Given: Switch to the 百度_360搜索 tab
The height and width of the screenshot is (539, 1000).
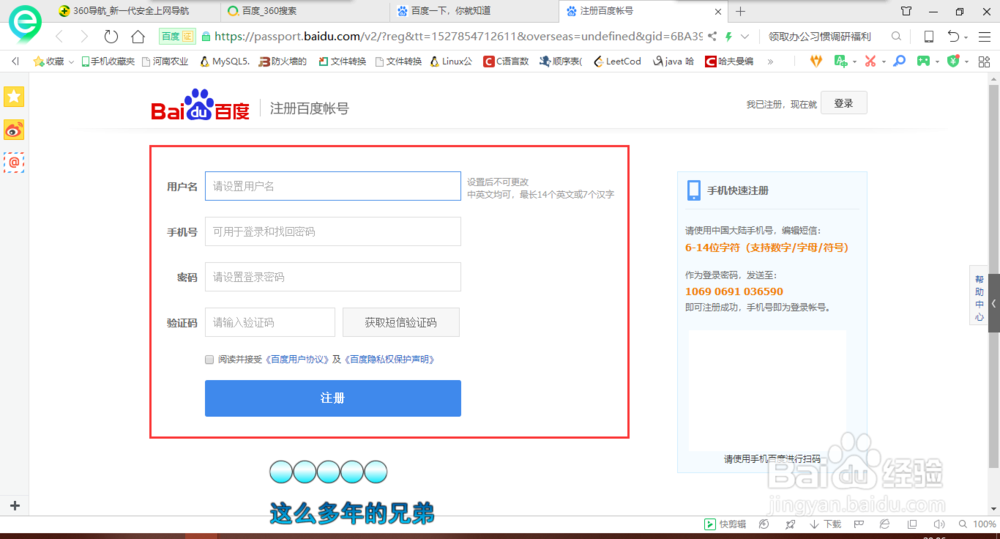Looking at the screenshot, I should point(304,11).
